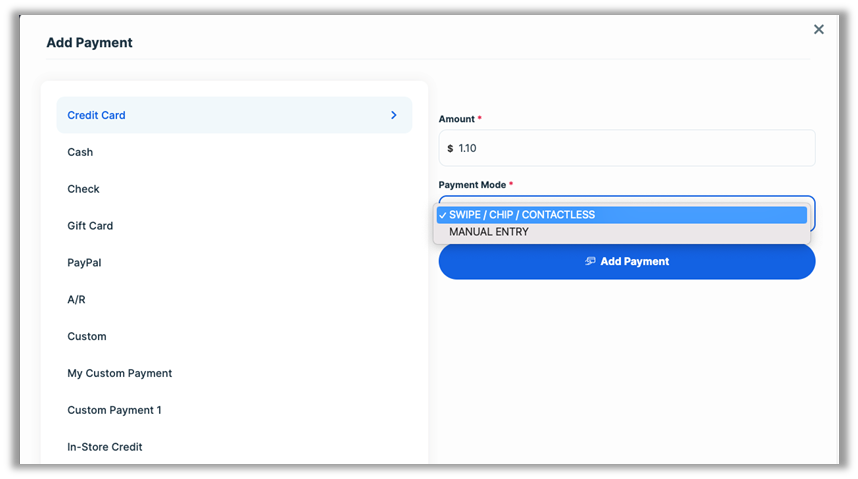Image resolution: width=858 pixels, height=479 pixels.
Task: Select My Custom Payment
Action: point(119,373)
